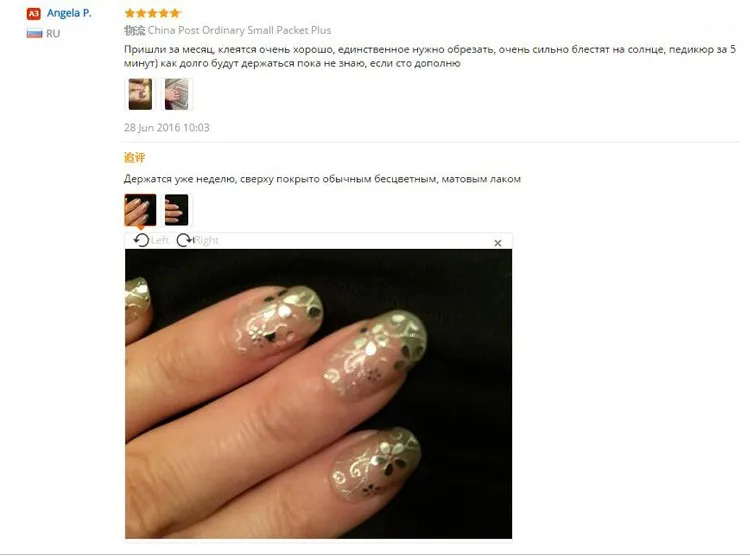Click the RU country label
This screenshot has height=557, width=750.
(x=53, y=34)
